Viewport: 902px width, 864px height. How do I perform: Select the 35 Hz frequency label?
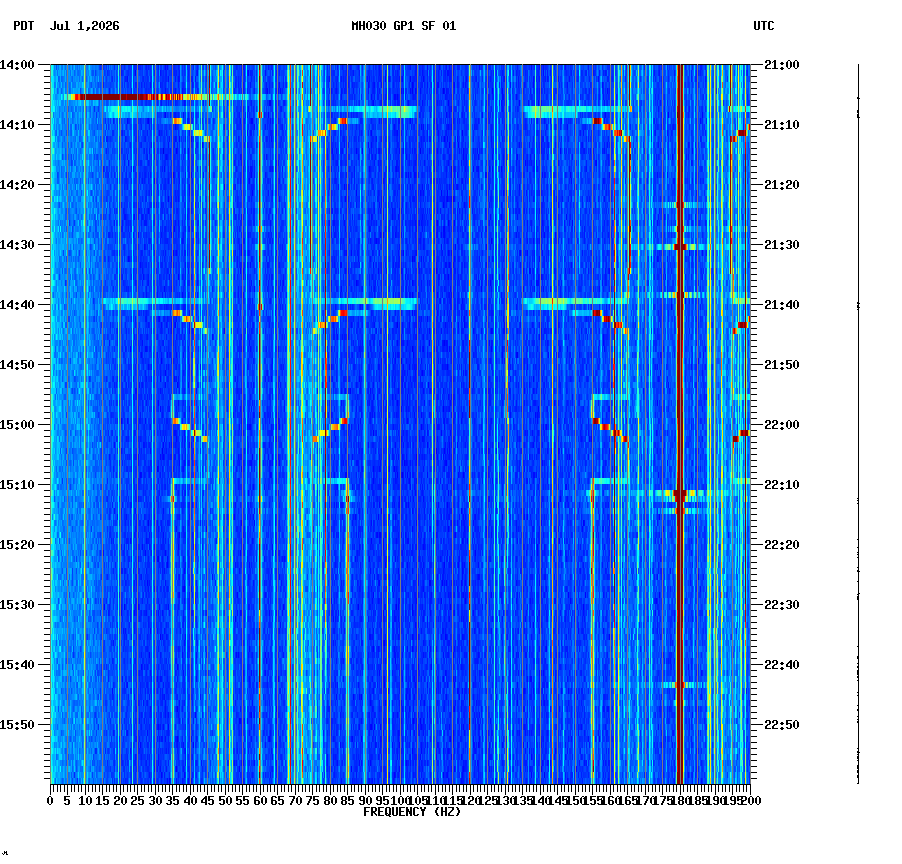coord(173,801)
